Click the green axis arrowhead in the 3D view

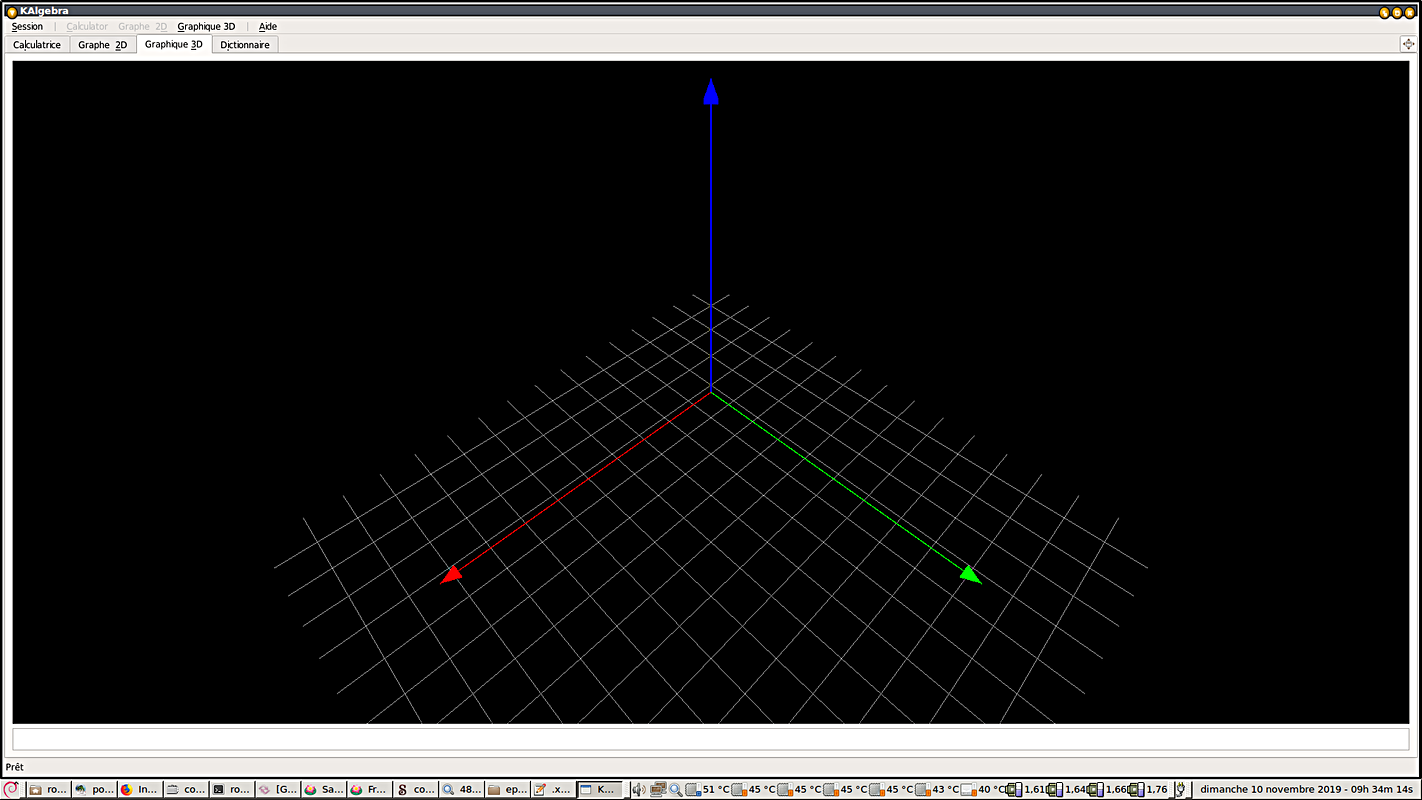point(970,574)
